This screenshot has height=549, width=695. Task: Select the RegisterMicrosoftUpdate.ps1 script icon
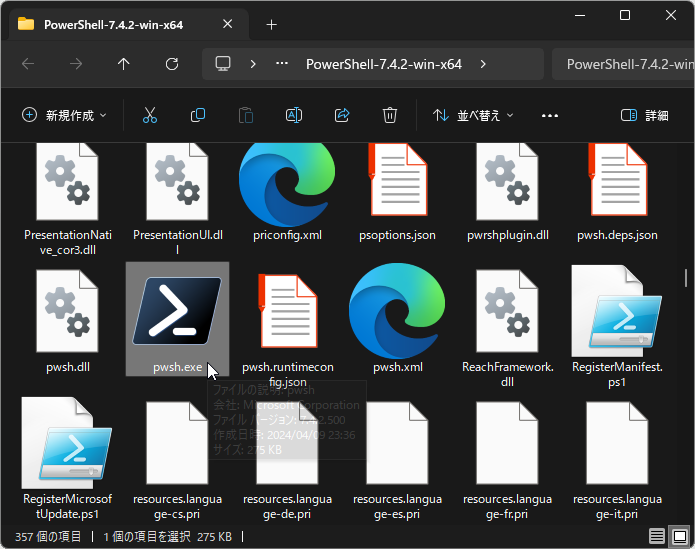67,443
